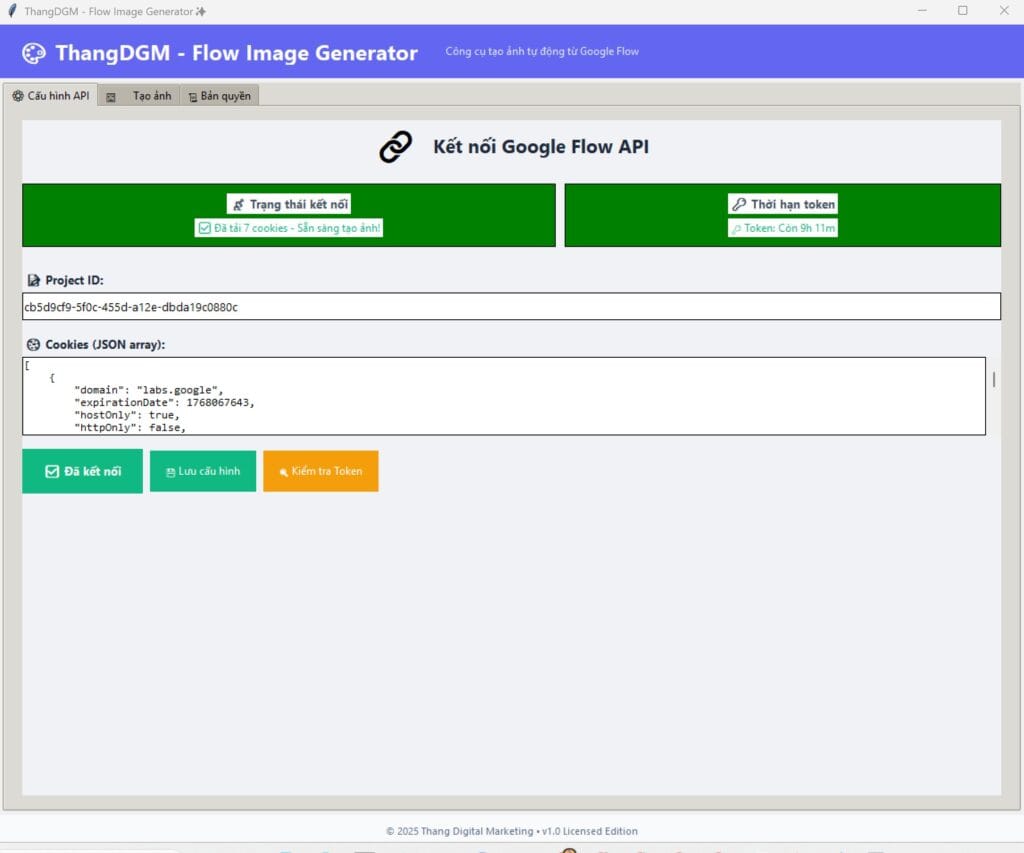
Task: Minimize the ThangDGM window
Action: [x=922, y=10]
